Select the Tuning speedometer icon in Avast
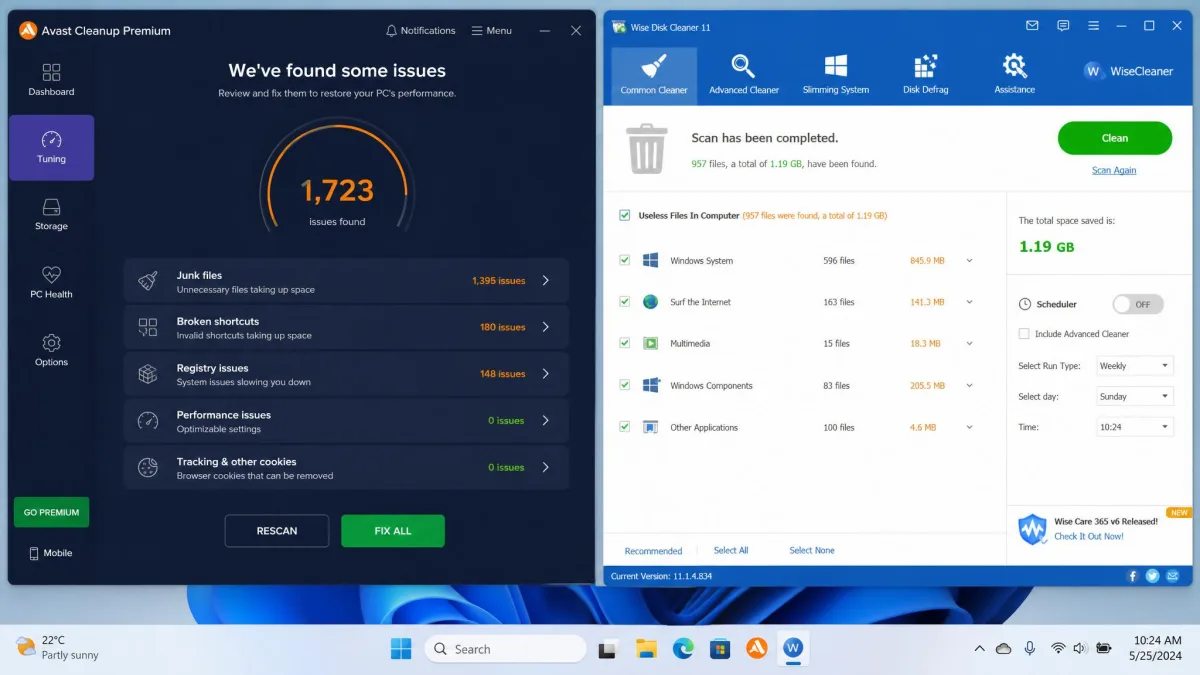 point(51,139)
